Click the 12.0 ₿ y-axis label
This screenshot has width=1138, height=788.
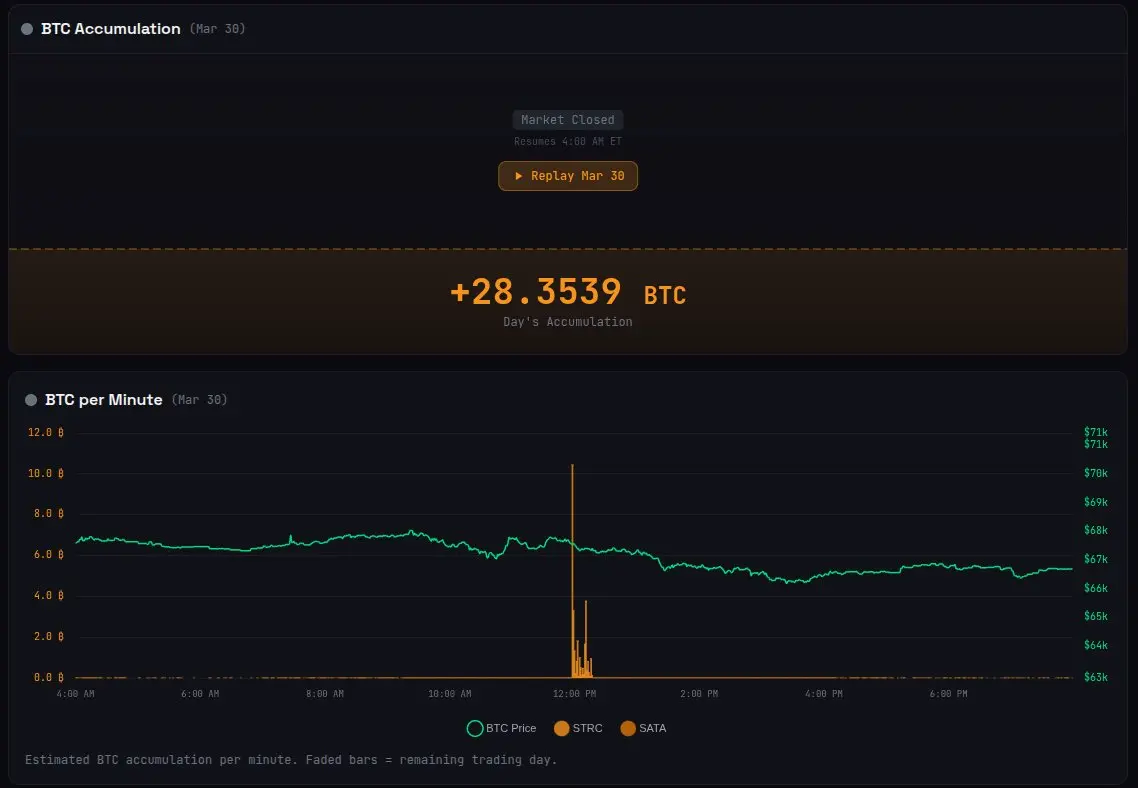tap(46, 432)
